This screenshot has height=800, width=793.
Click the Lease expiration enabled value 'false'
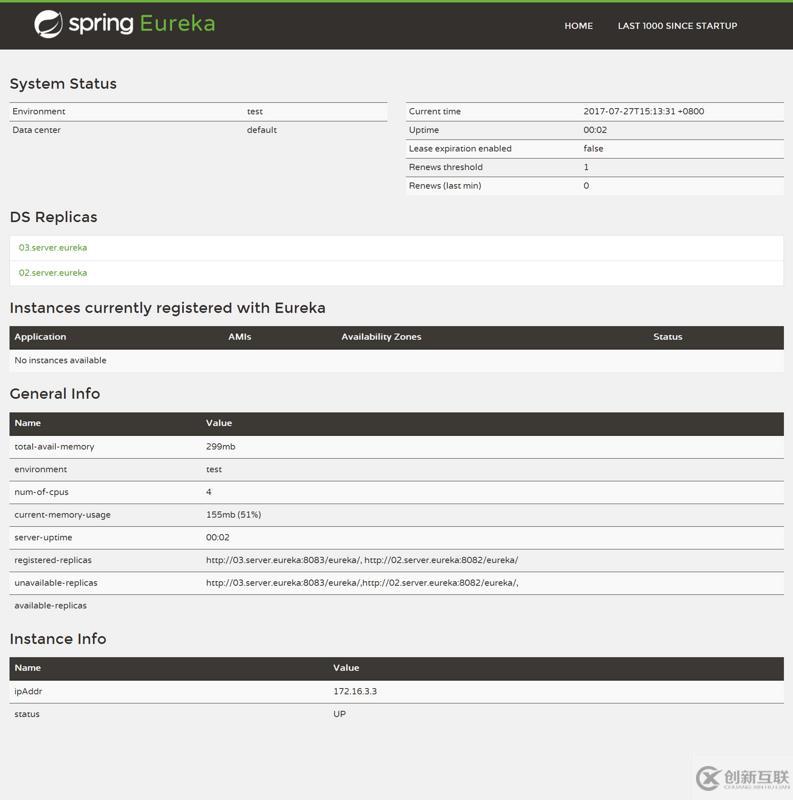pos(593,148)
